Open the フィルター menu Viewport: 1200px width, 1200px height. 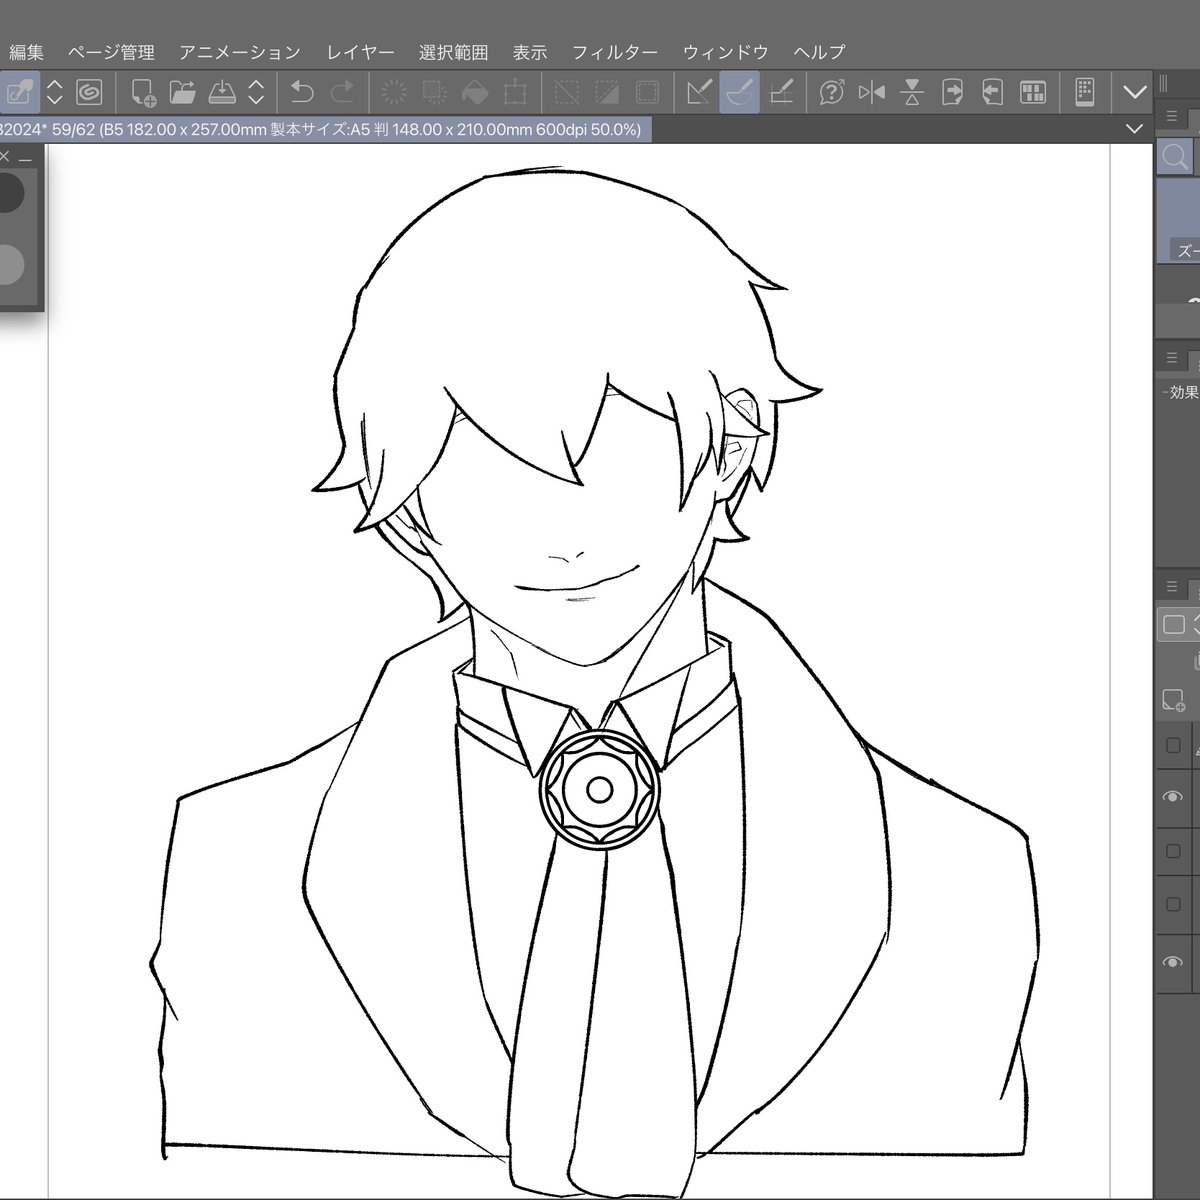coord(615,52)
